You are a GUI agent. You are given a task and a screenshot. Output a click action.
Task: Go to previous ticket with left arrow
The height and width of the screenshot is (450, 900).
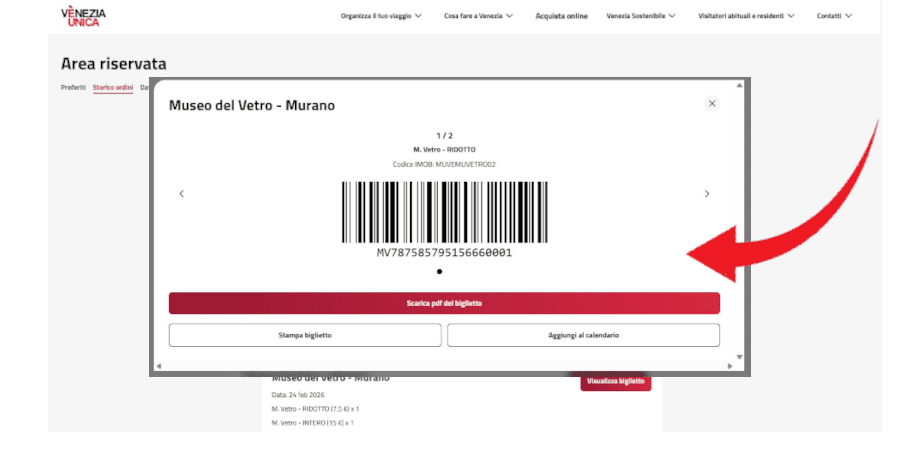click(181, 194)
